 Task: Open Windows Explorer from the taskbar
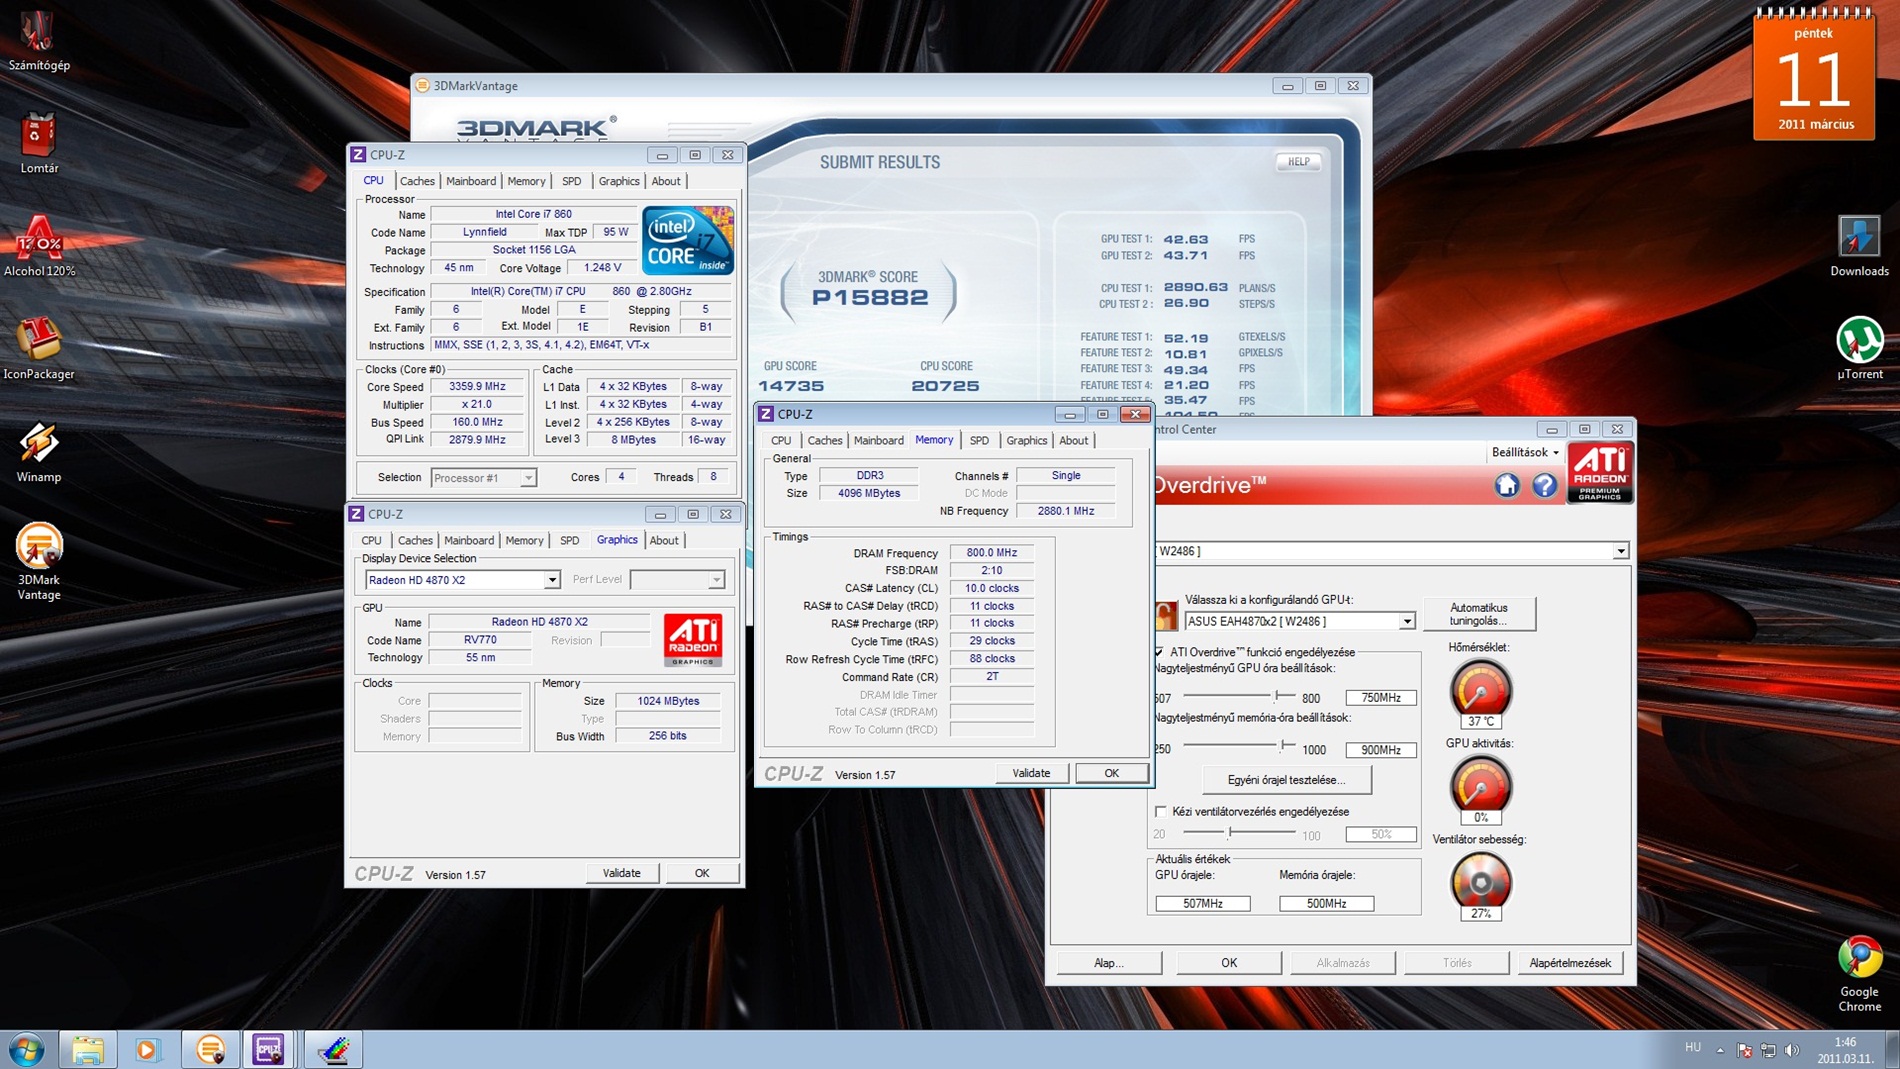tap(87, 1050)
